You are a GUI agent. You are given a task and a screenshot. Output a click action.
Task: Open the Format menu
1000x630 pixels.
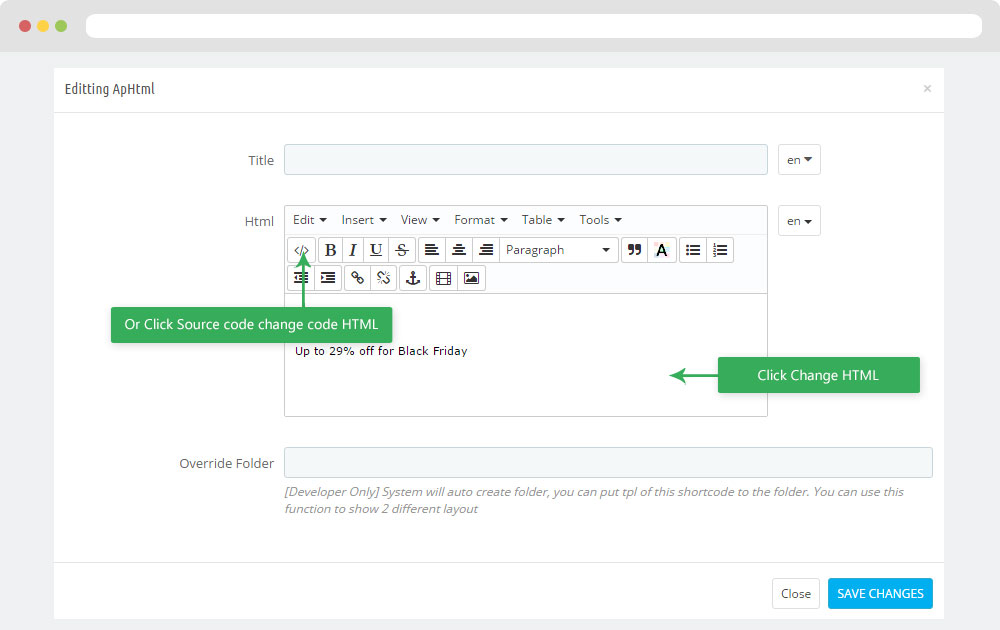(480, 220)
